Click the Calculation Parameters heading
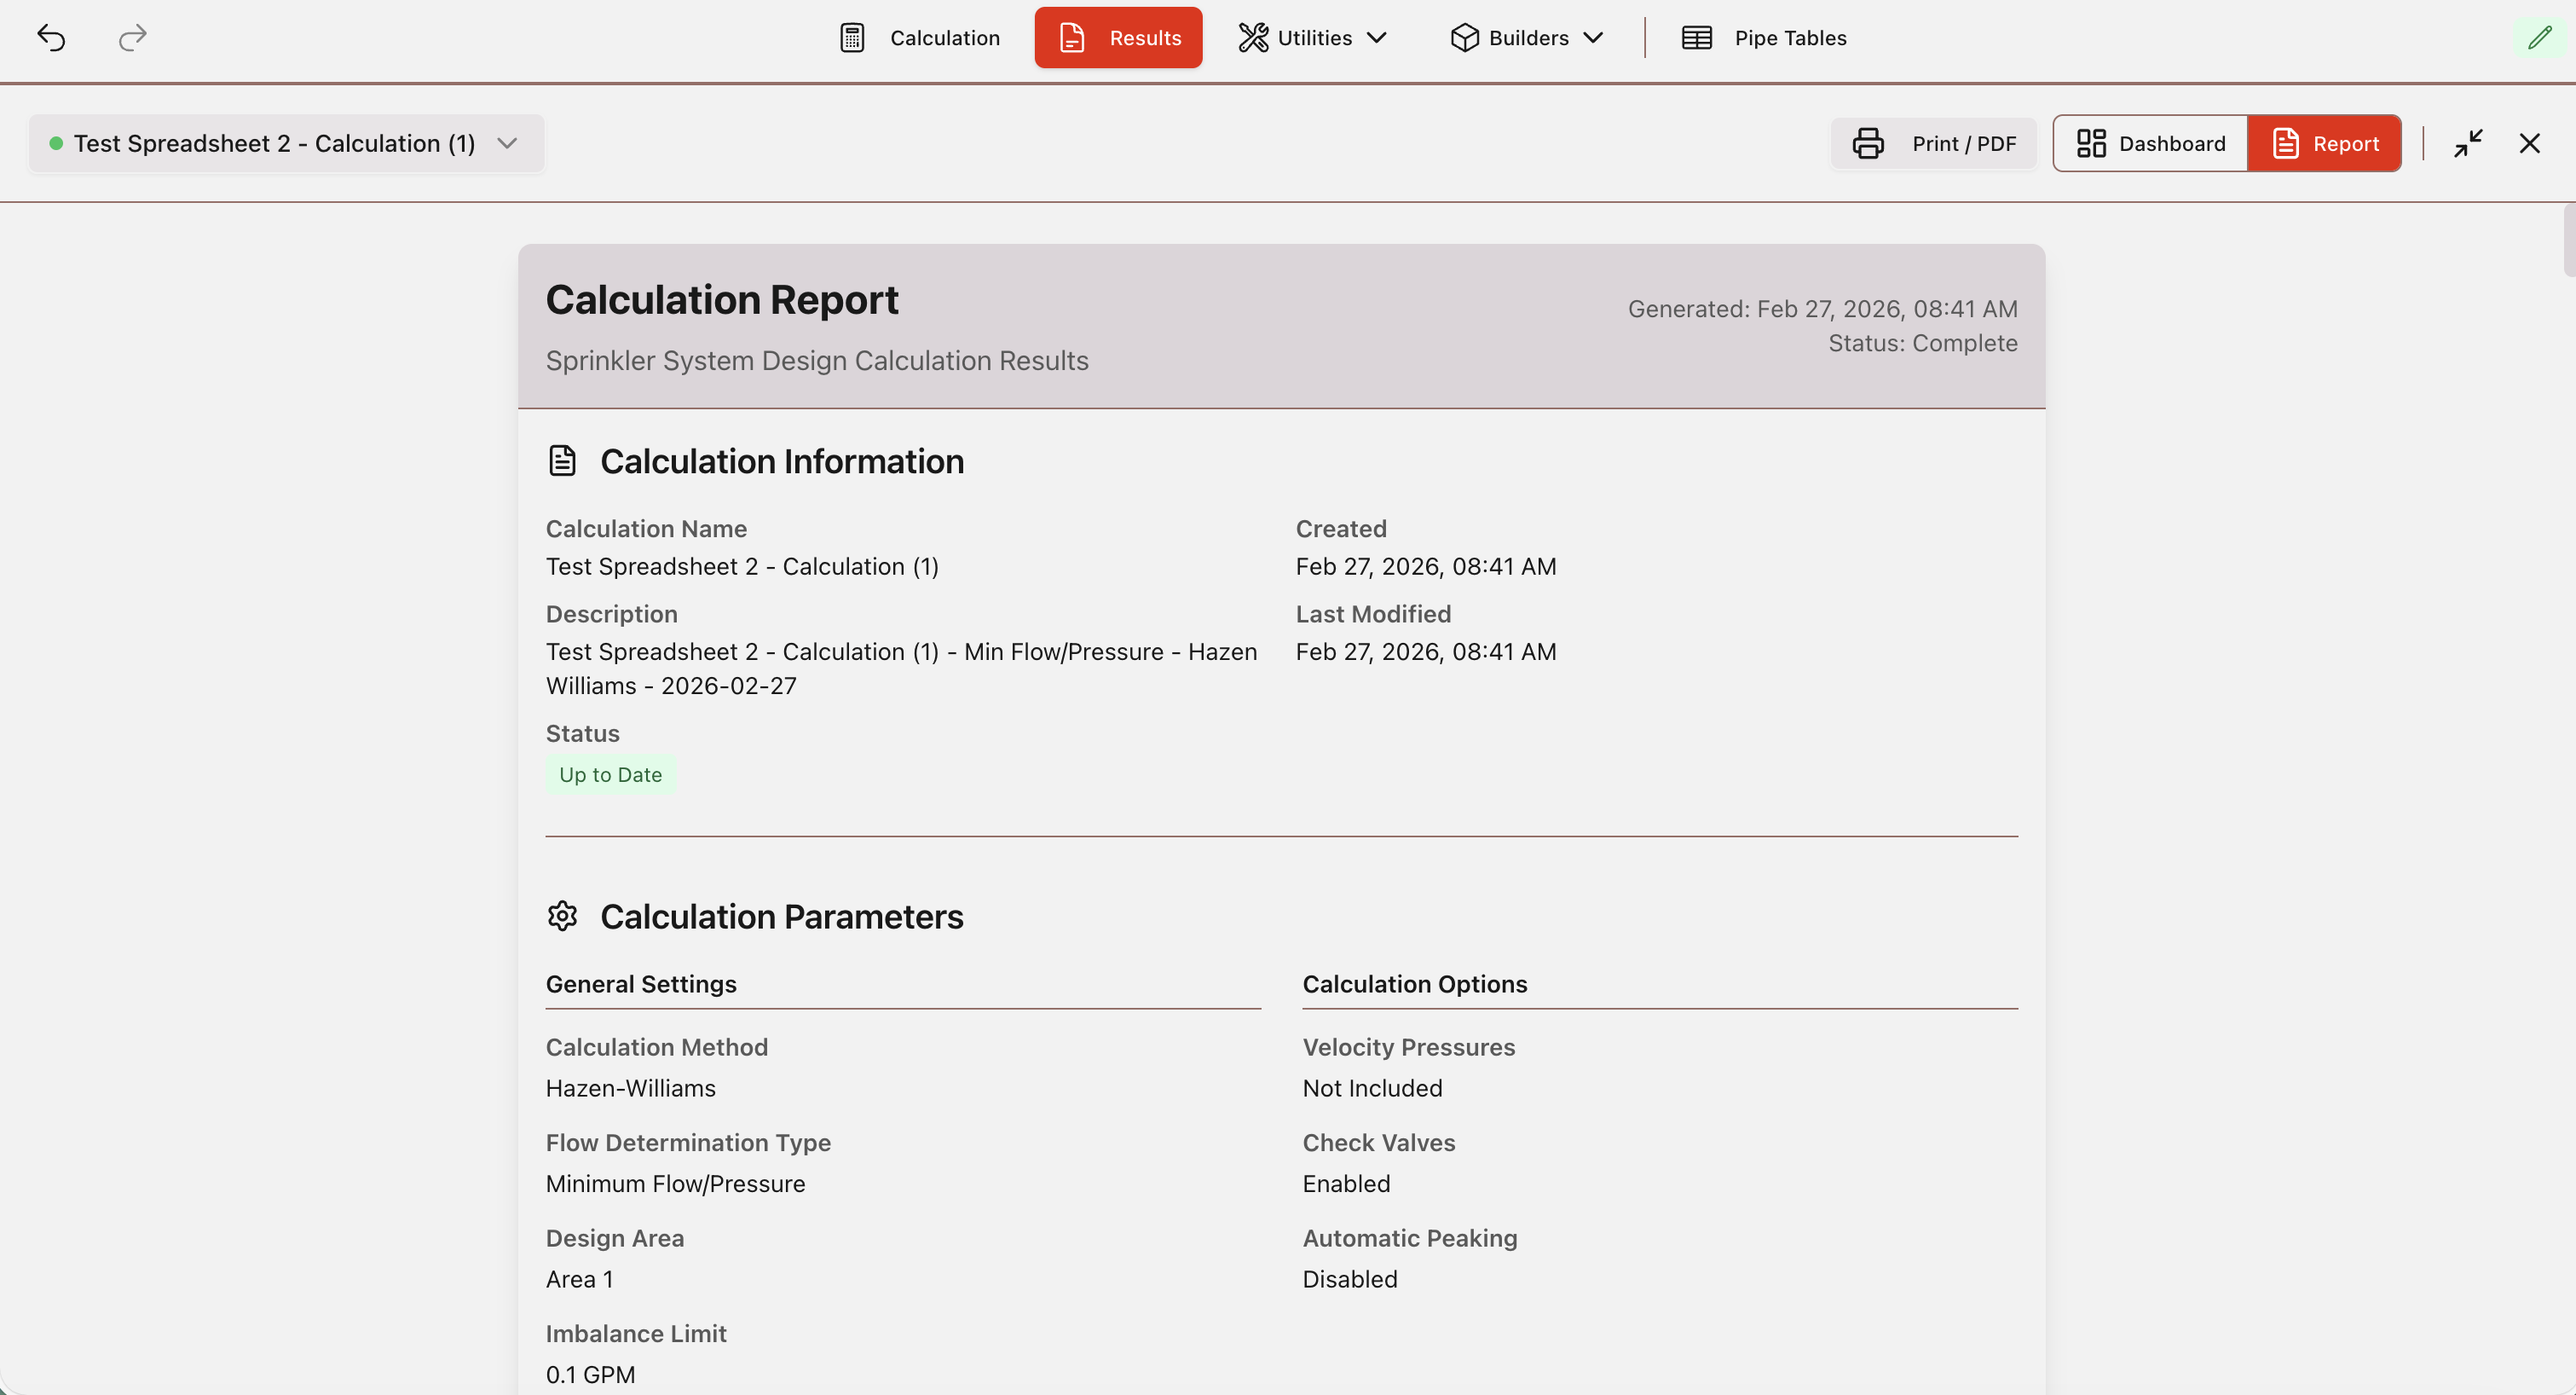This screenshot has width=2576, height=1395. [x=781, y=916]
